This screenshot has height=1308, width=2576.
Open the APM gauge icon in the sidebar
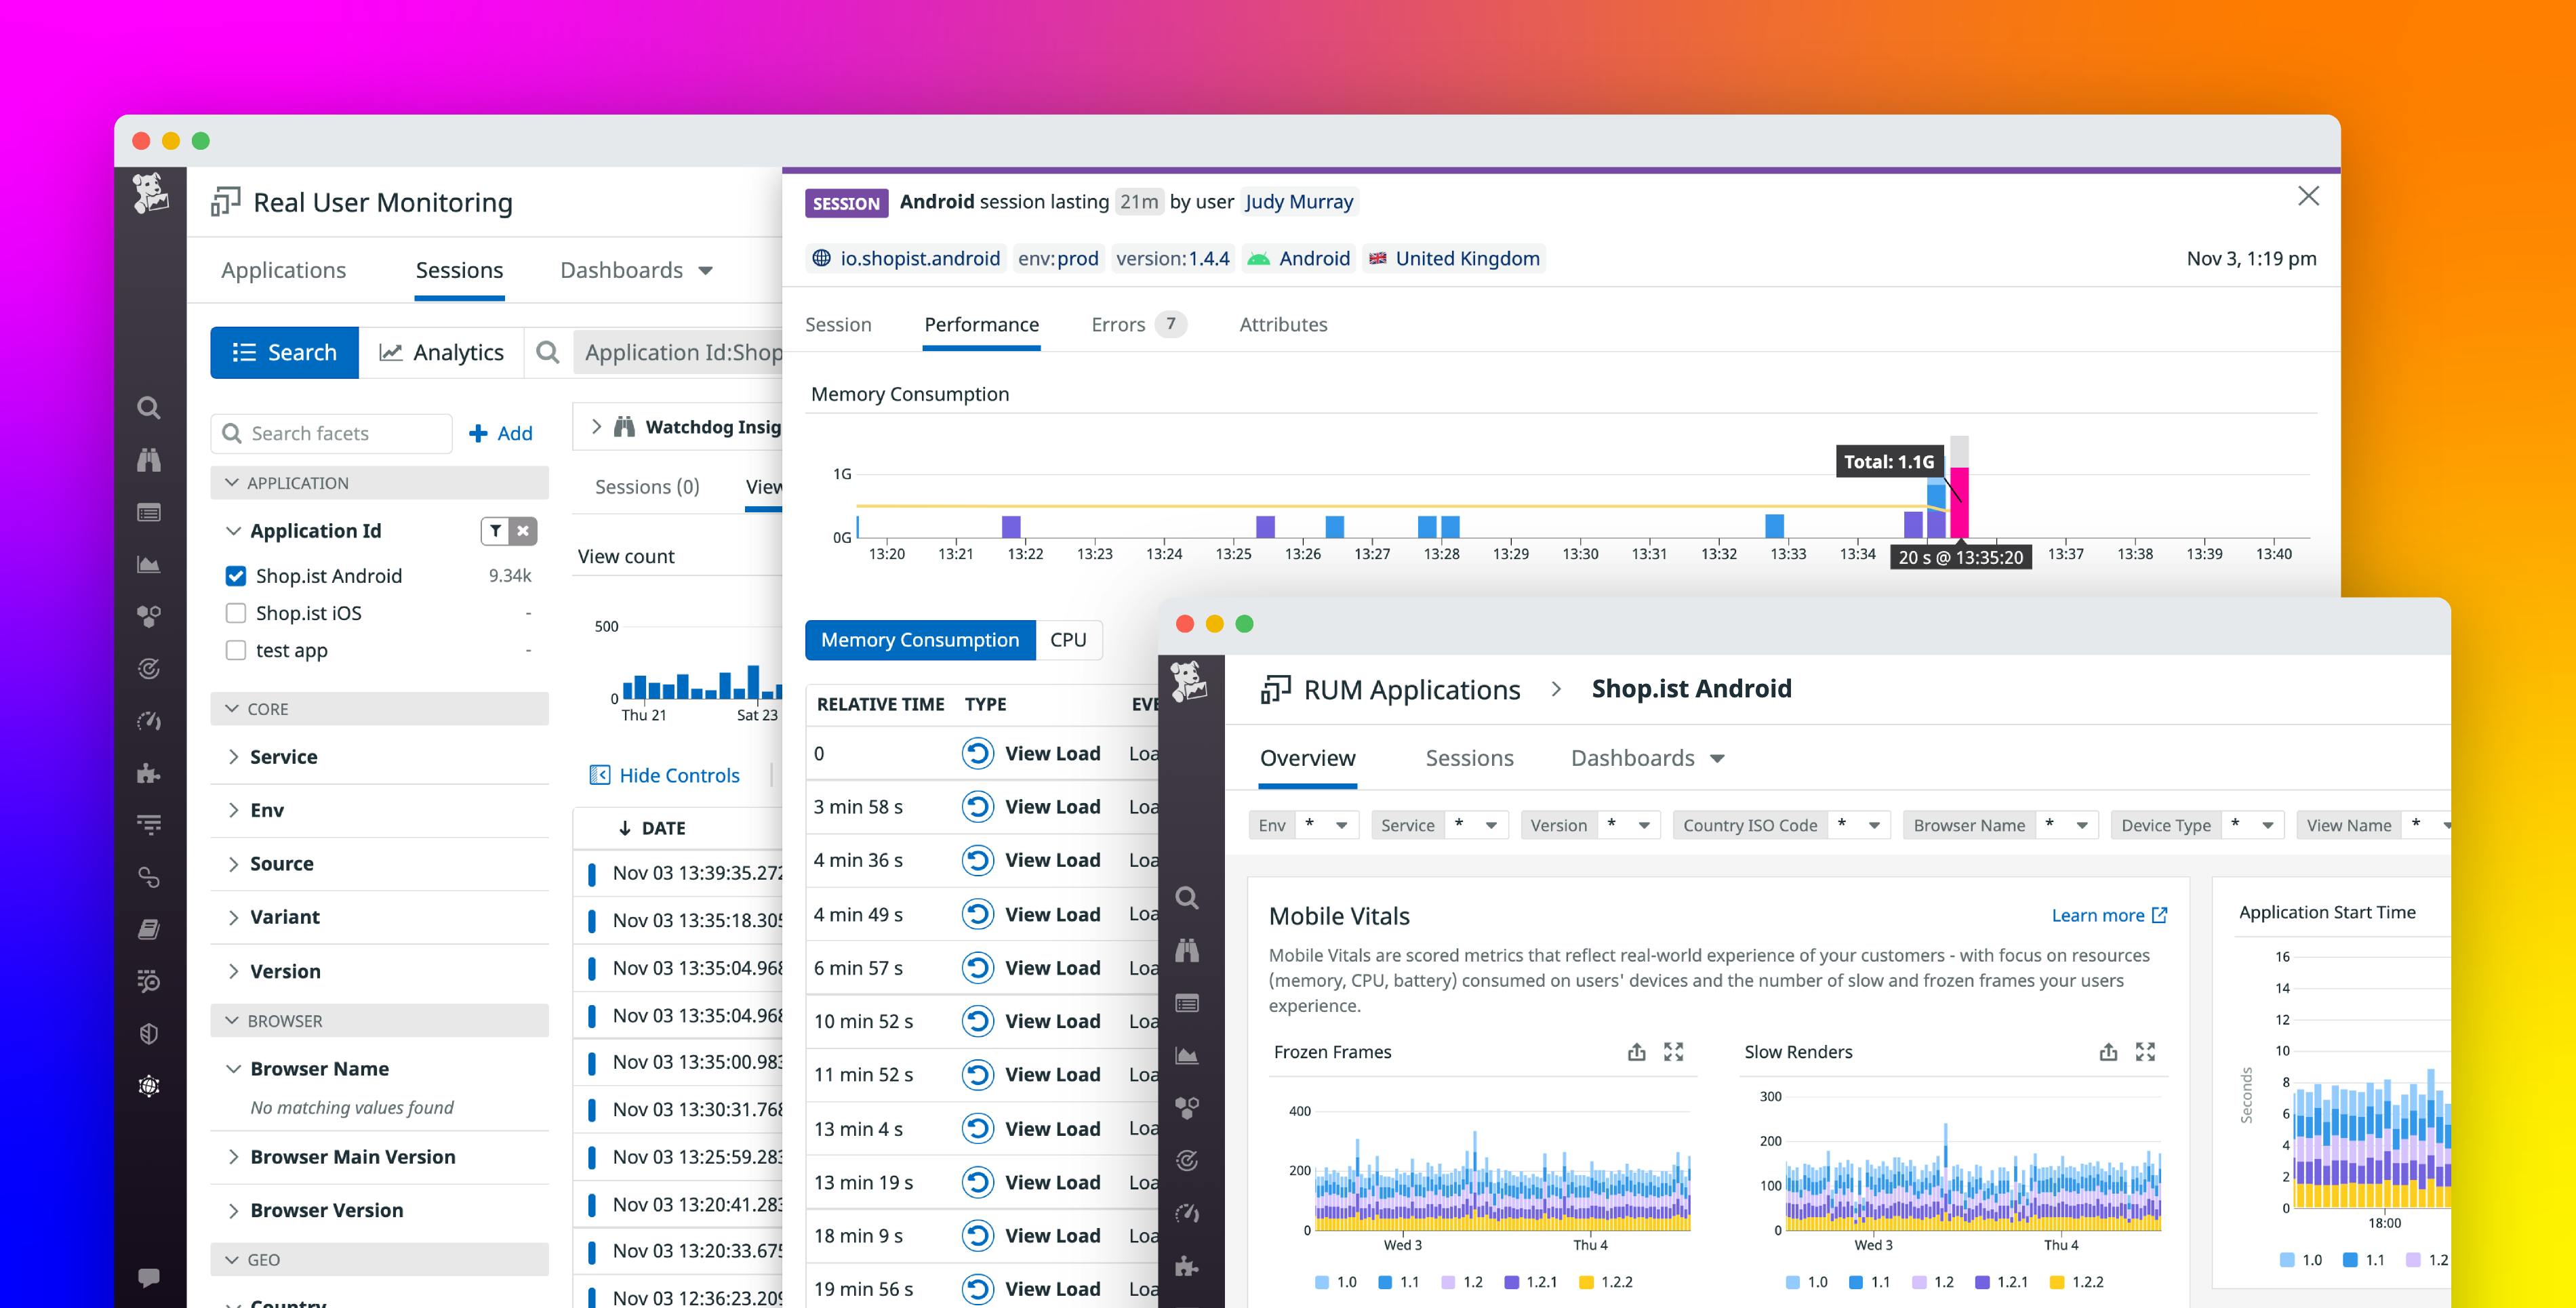150,721
